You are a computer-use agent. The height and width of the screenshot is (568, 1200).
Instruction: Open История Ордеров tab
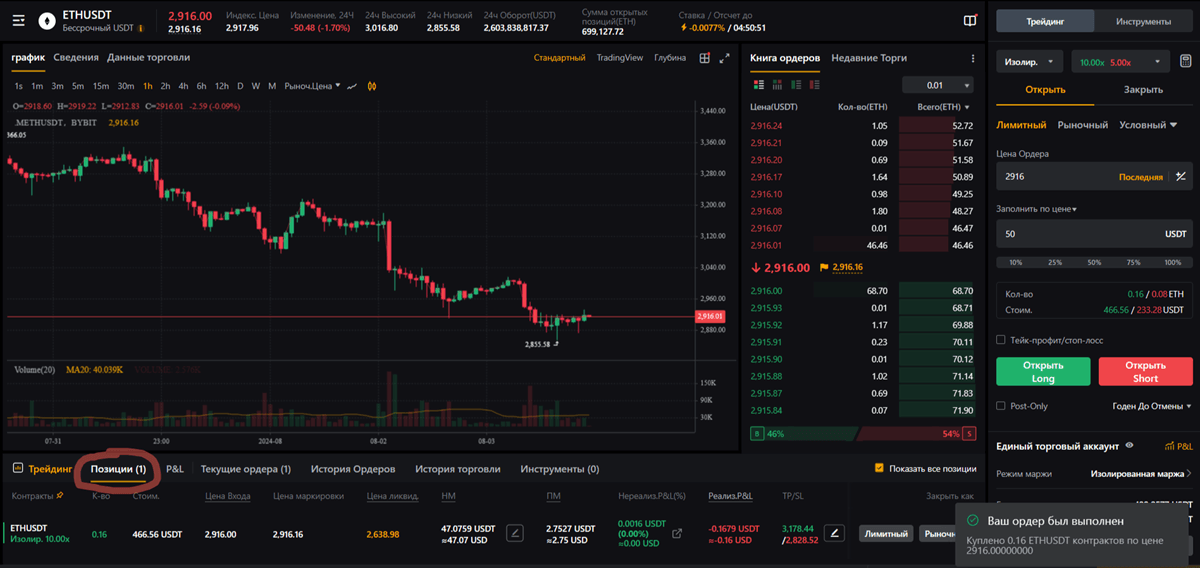[x=353, y=468]
